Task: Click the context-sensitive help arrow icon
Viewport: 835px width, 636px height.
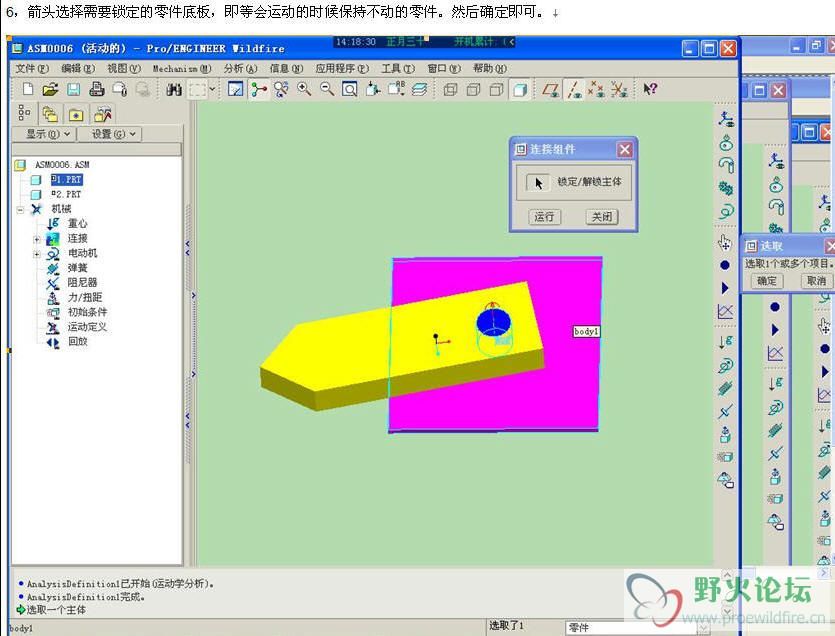Action: click(x=650, y=89)
